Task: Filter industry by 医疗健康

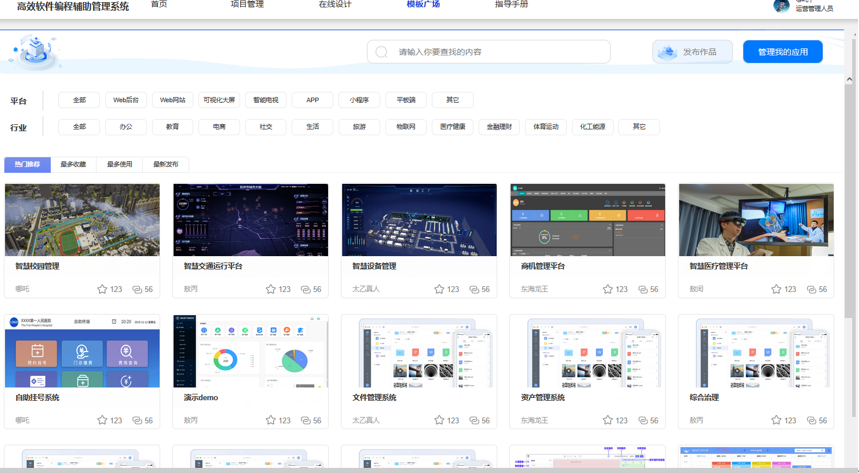Action: point(453,127)
